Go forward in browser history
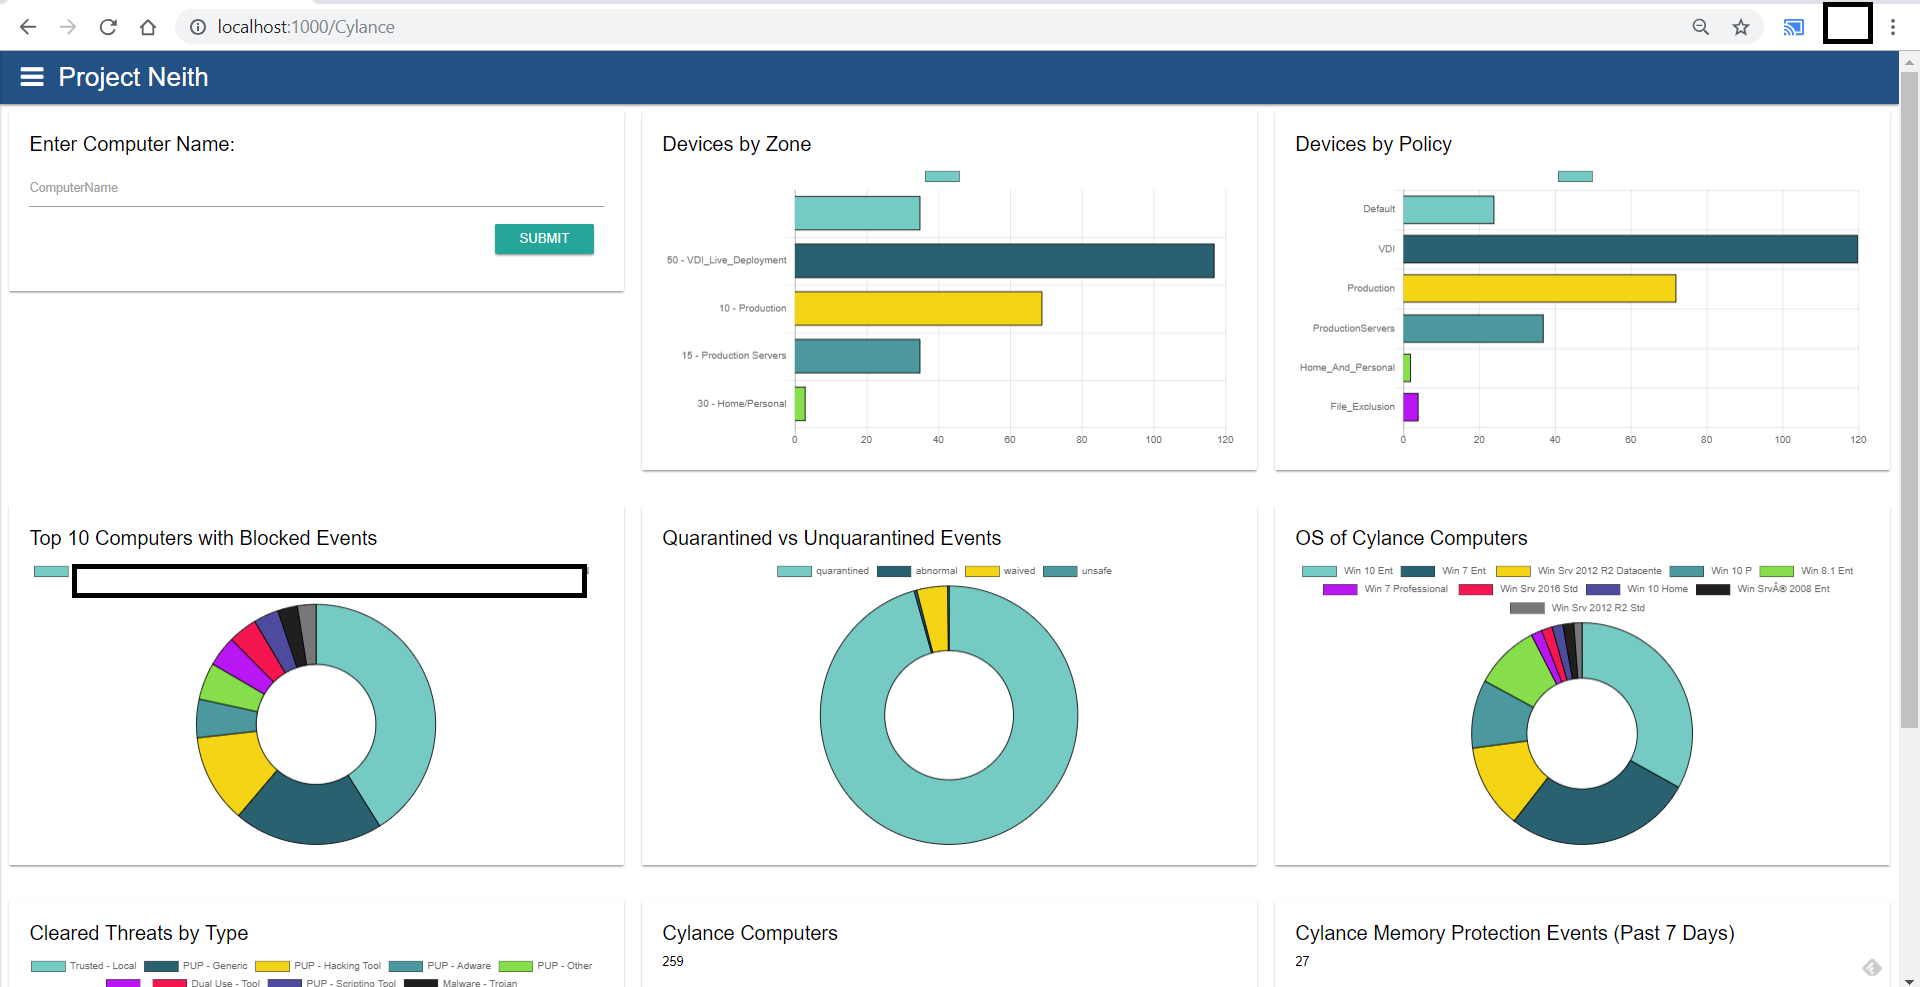This screenshot has height=987, width=1920. (x=68, y=27)
